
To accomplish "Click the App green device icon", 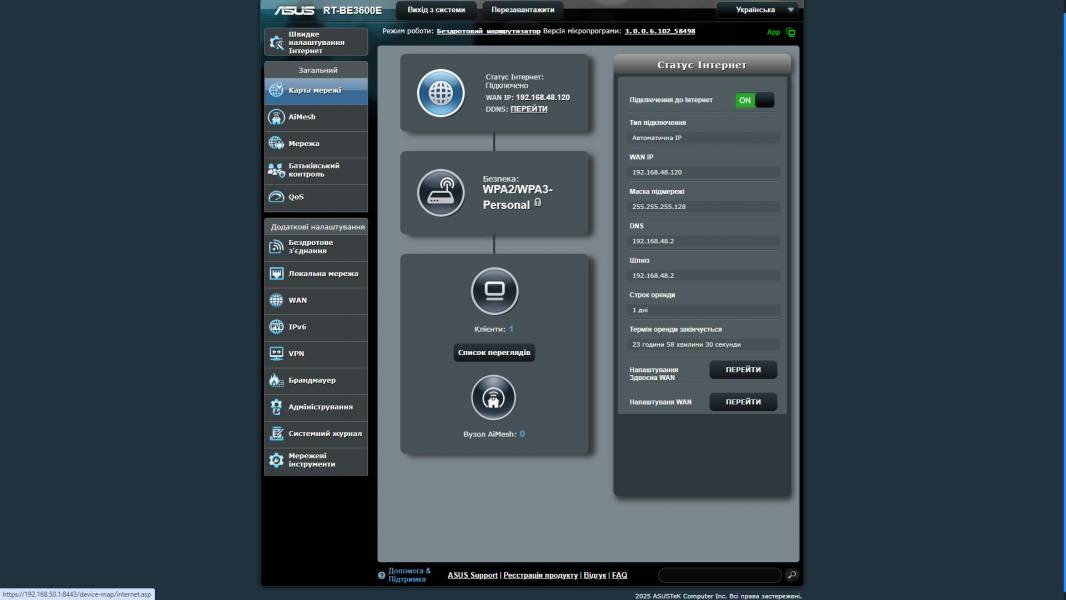I will pos(791,32).
